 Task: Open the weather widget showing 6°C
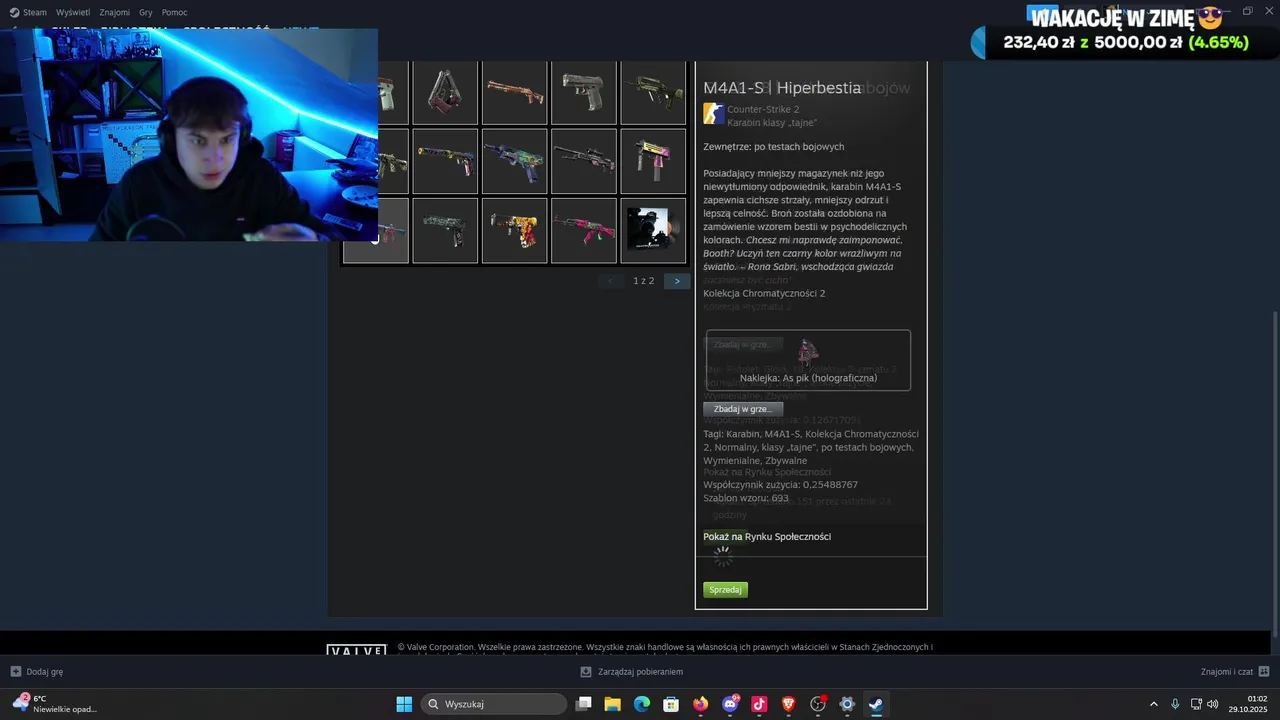(55, 704)
